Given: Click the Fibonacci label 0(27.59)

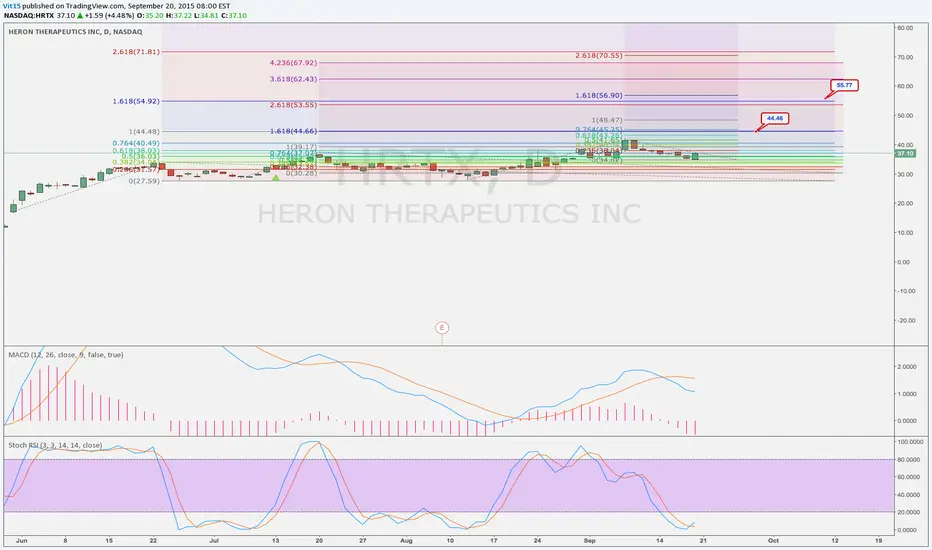Looking at the screenshot, I should point(144,181).
